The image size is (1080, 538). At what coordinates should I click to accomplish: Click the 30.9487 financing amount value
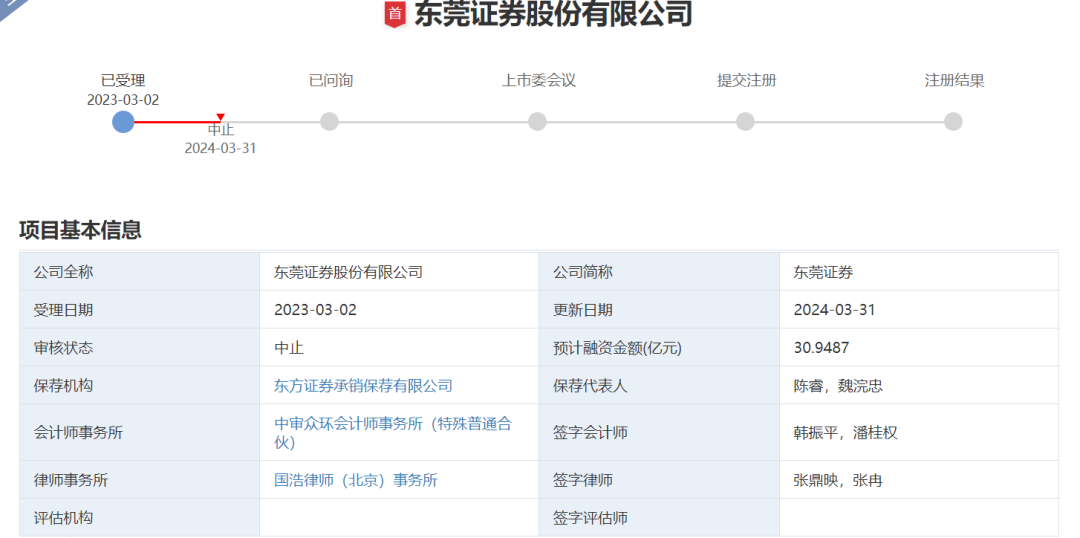coord(821,347)
